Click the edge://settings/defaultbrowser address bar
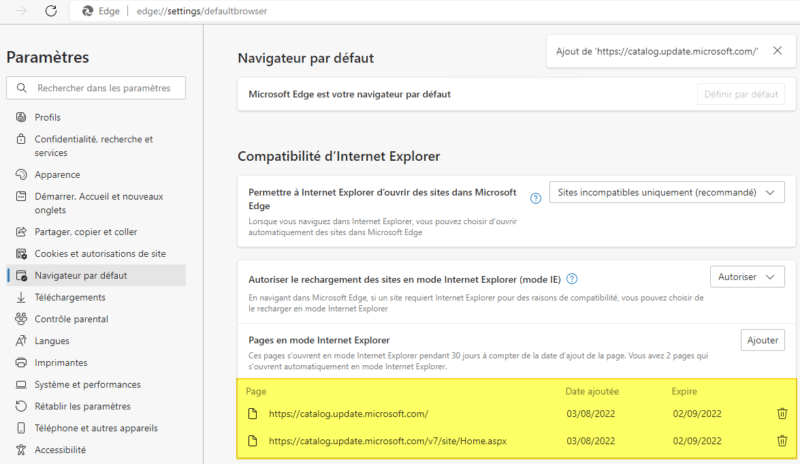Image resolution: width=800 pixels, height=464 pixels. tap(202, 11)
